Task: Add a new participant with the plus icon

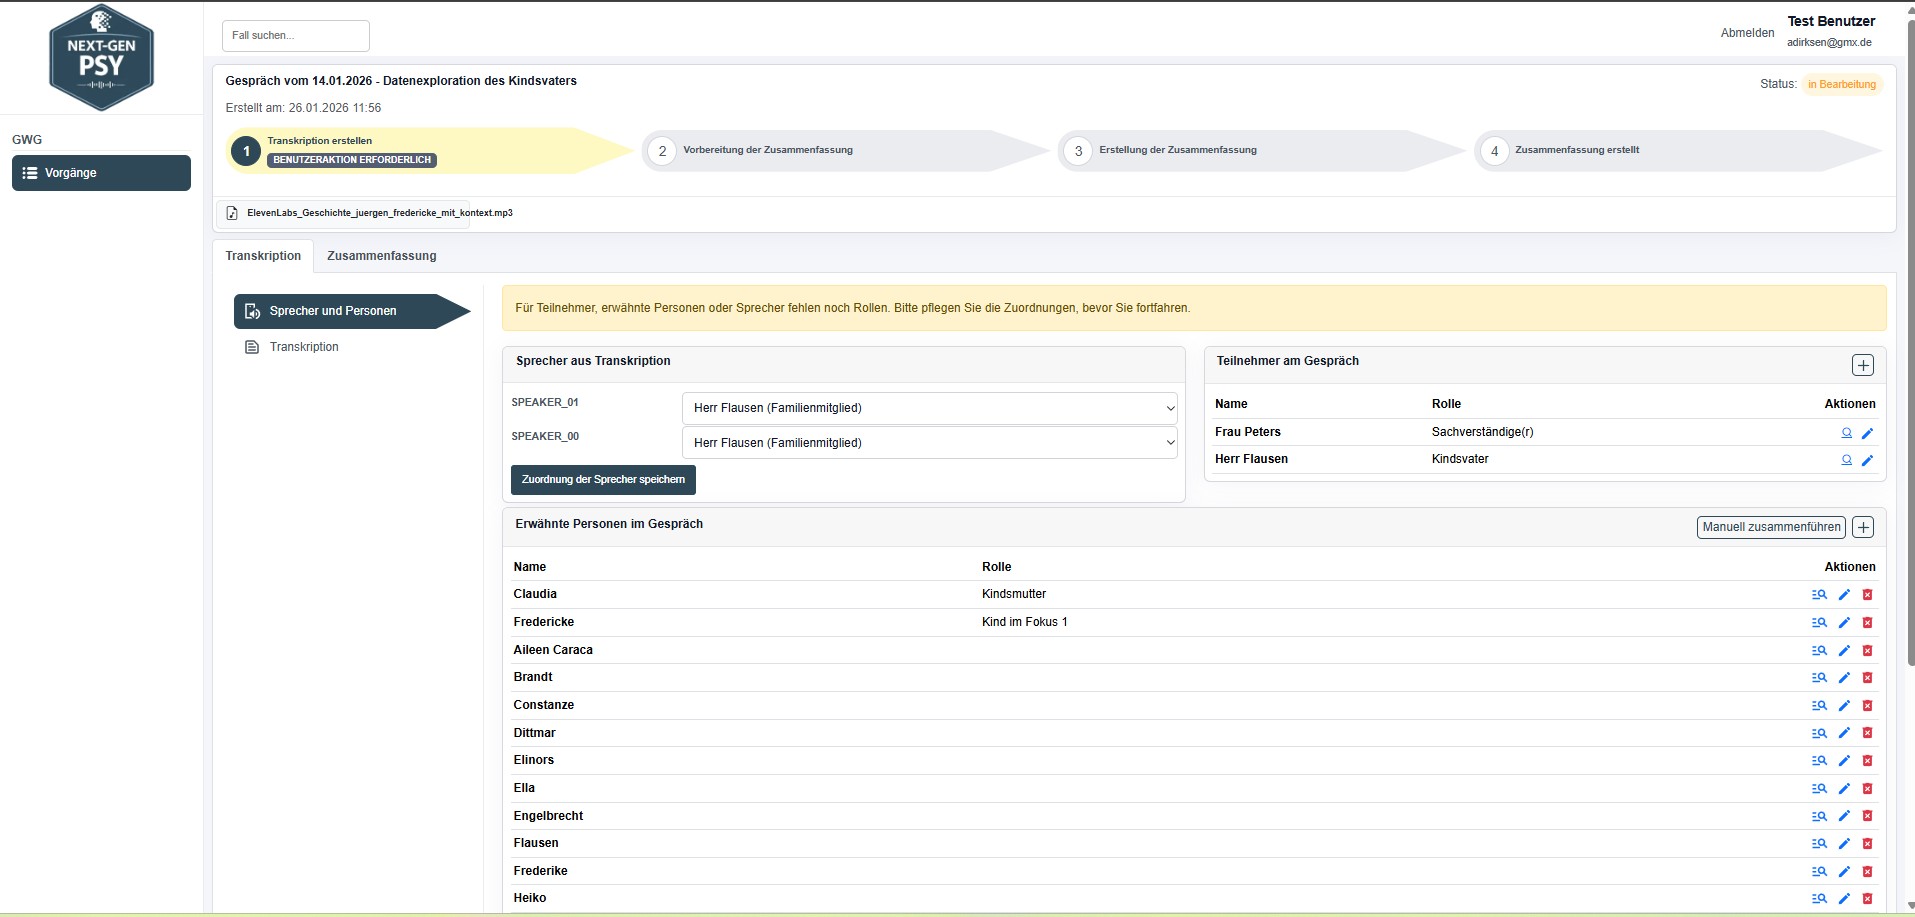Action: [x=1862, y=365]
